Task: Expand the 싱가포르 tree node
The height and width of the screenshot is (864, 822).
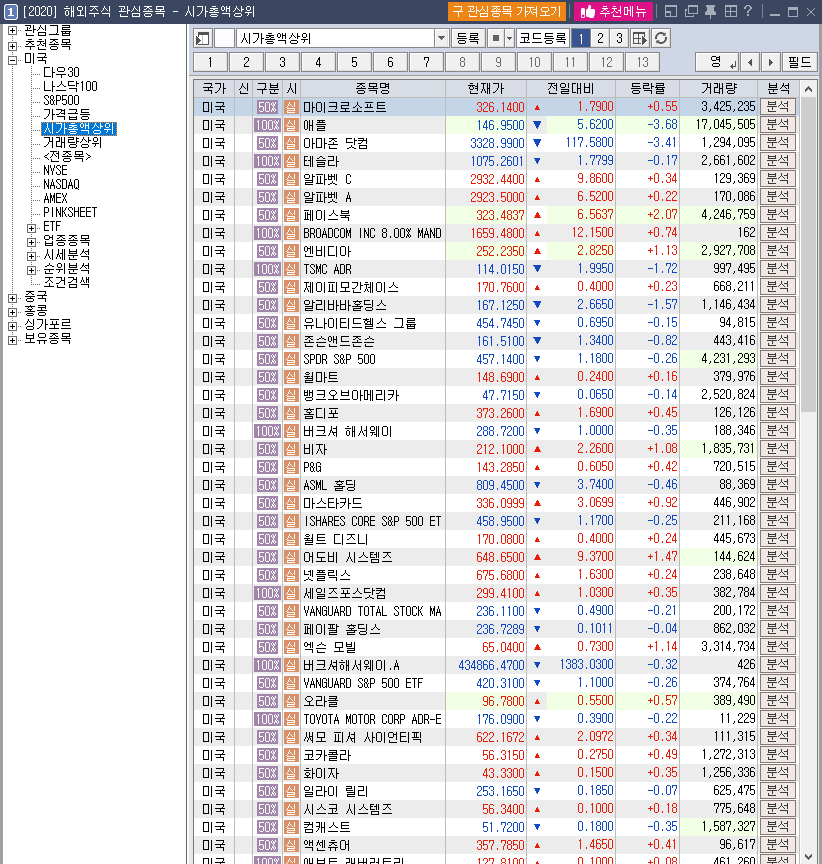Action: 12,325
